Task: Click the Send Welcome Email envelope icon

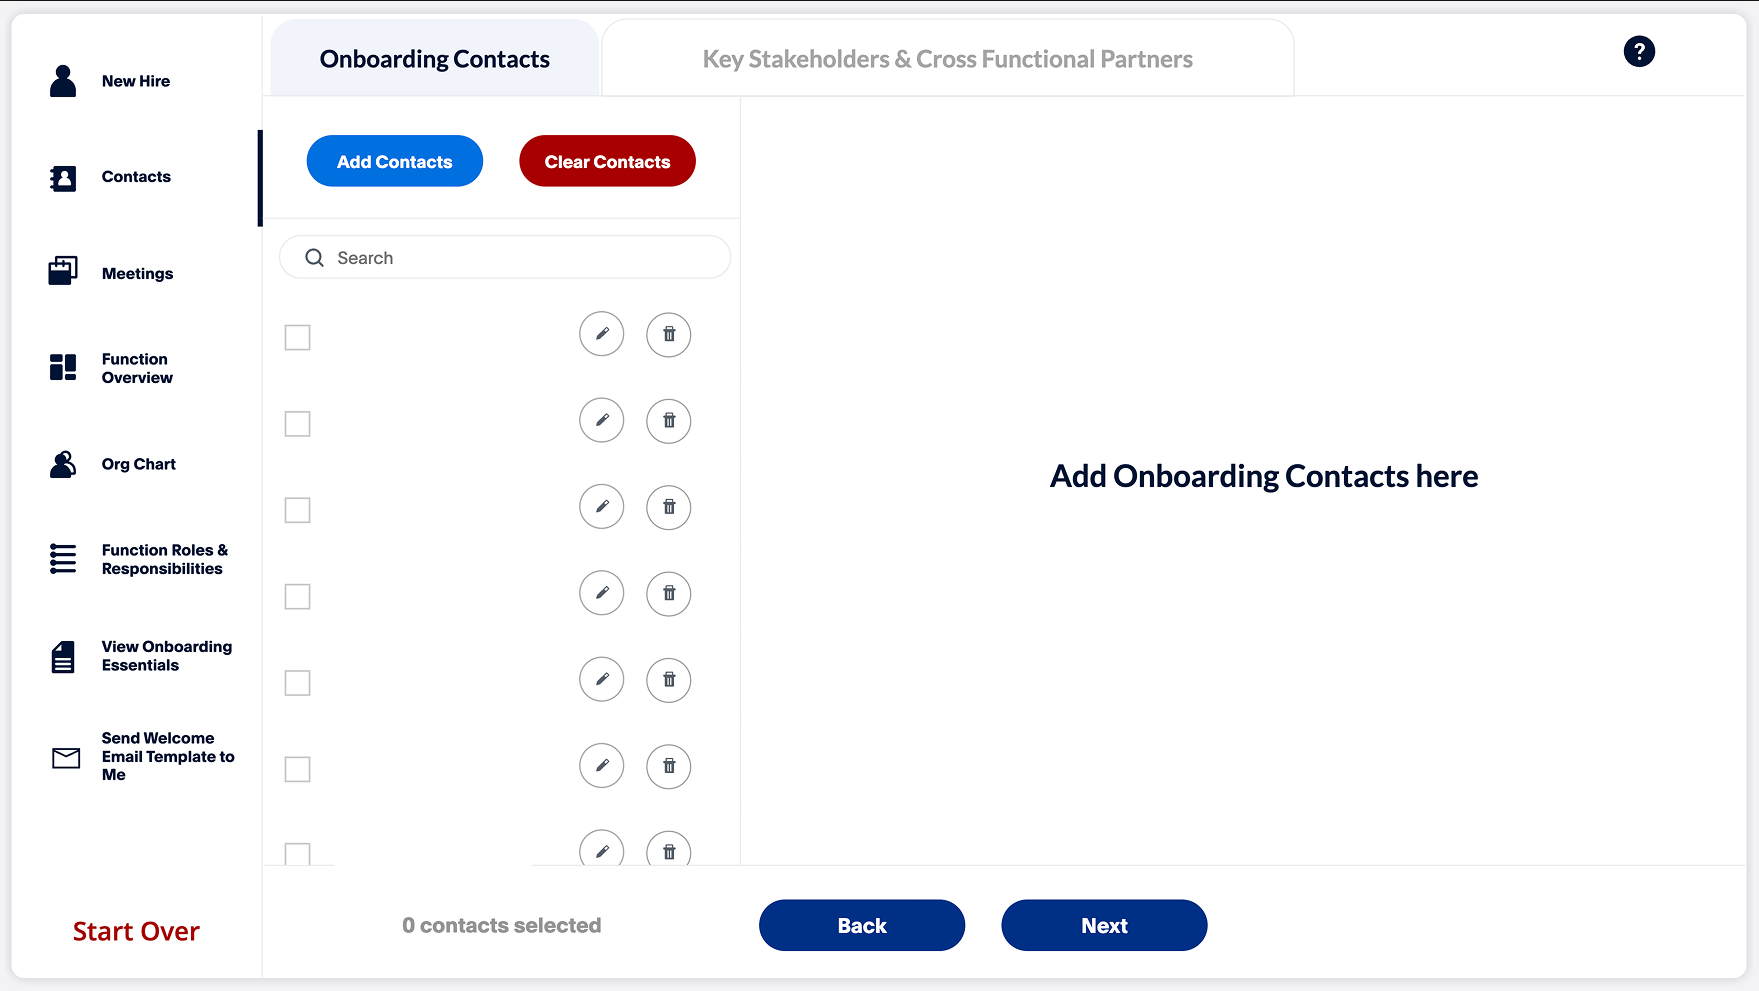Action: 66,758
